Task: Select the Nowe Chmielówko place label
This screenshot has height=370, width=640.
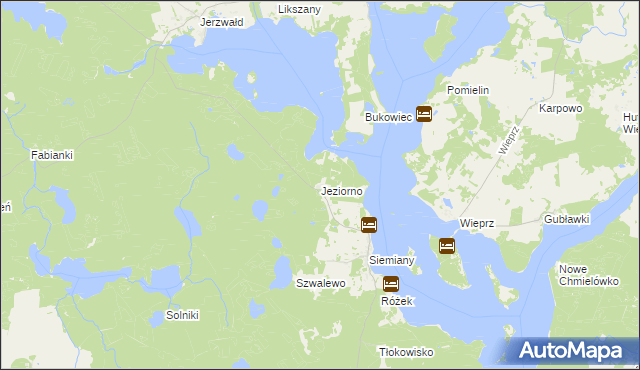Action: 589,275
